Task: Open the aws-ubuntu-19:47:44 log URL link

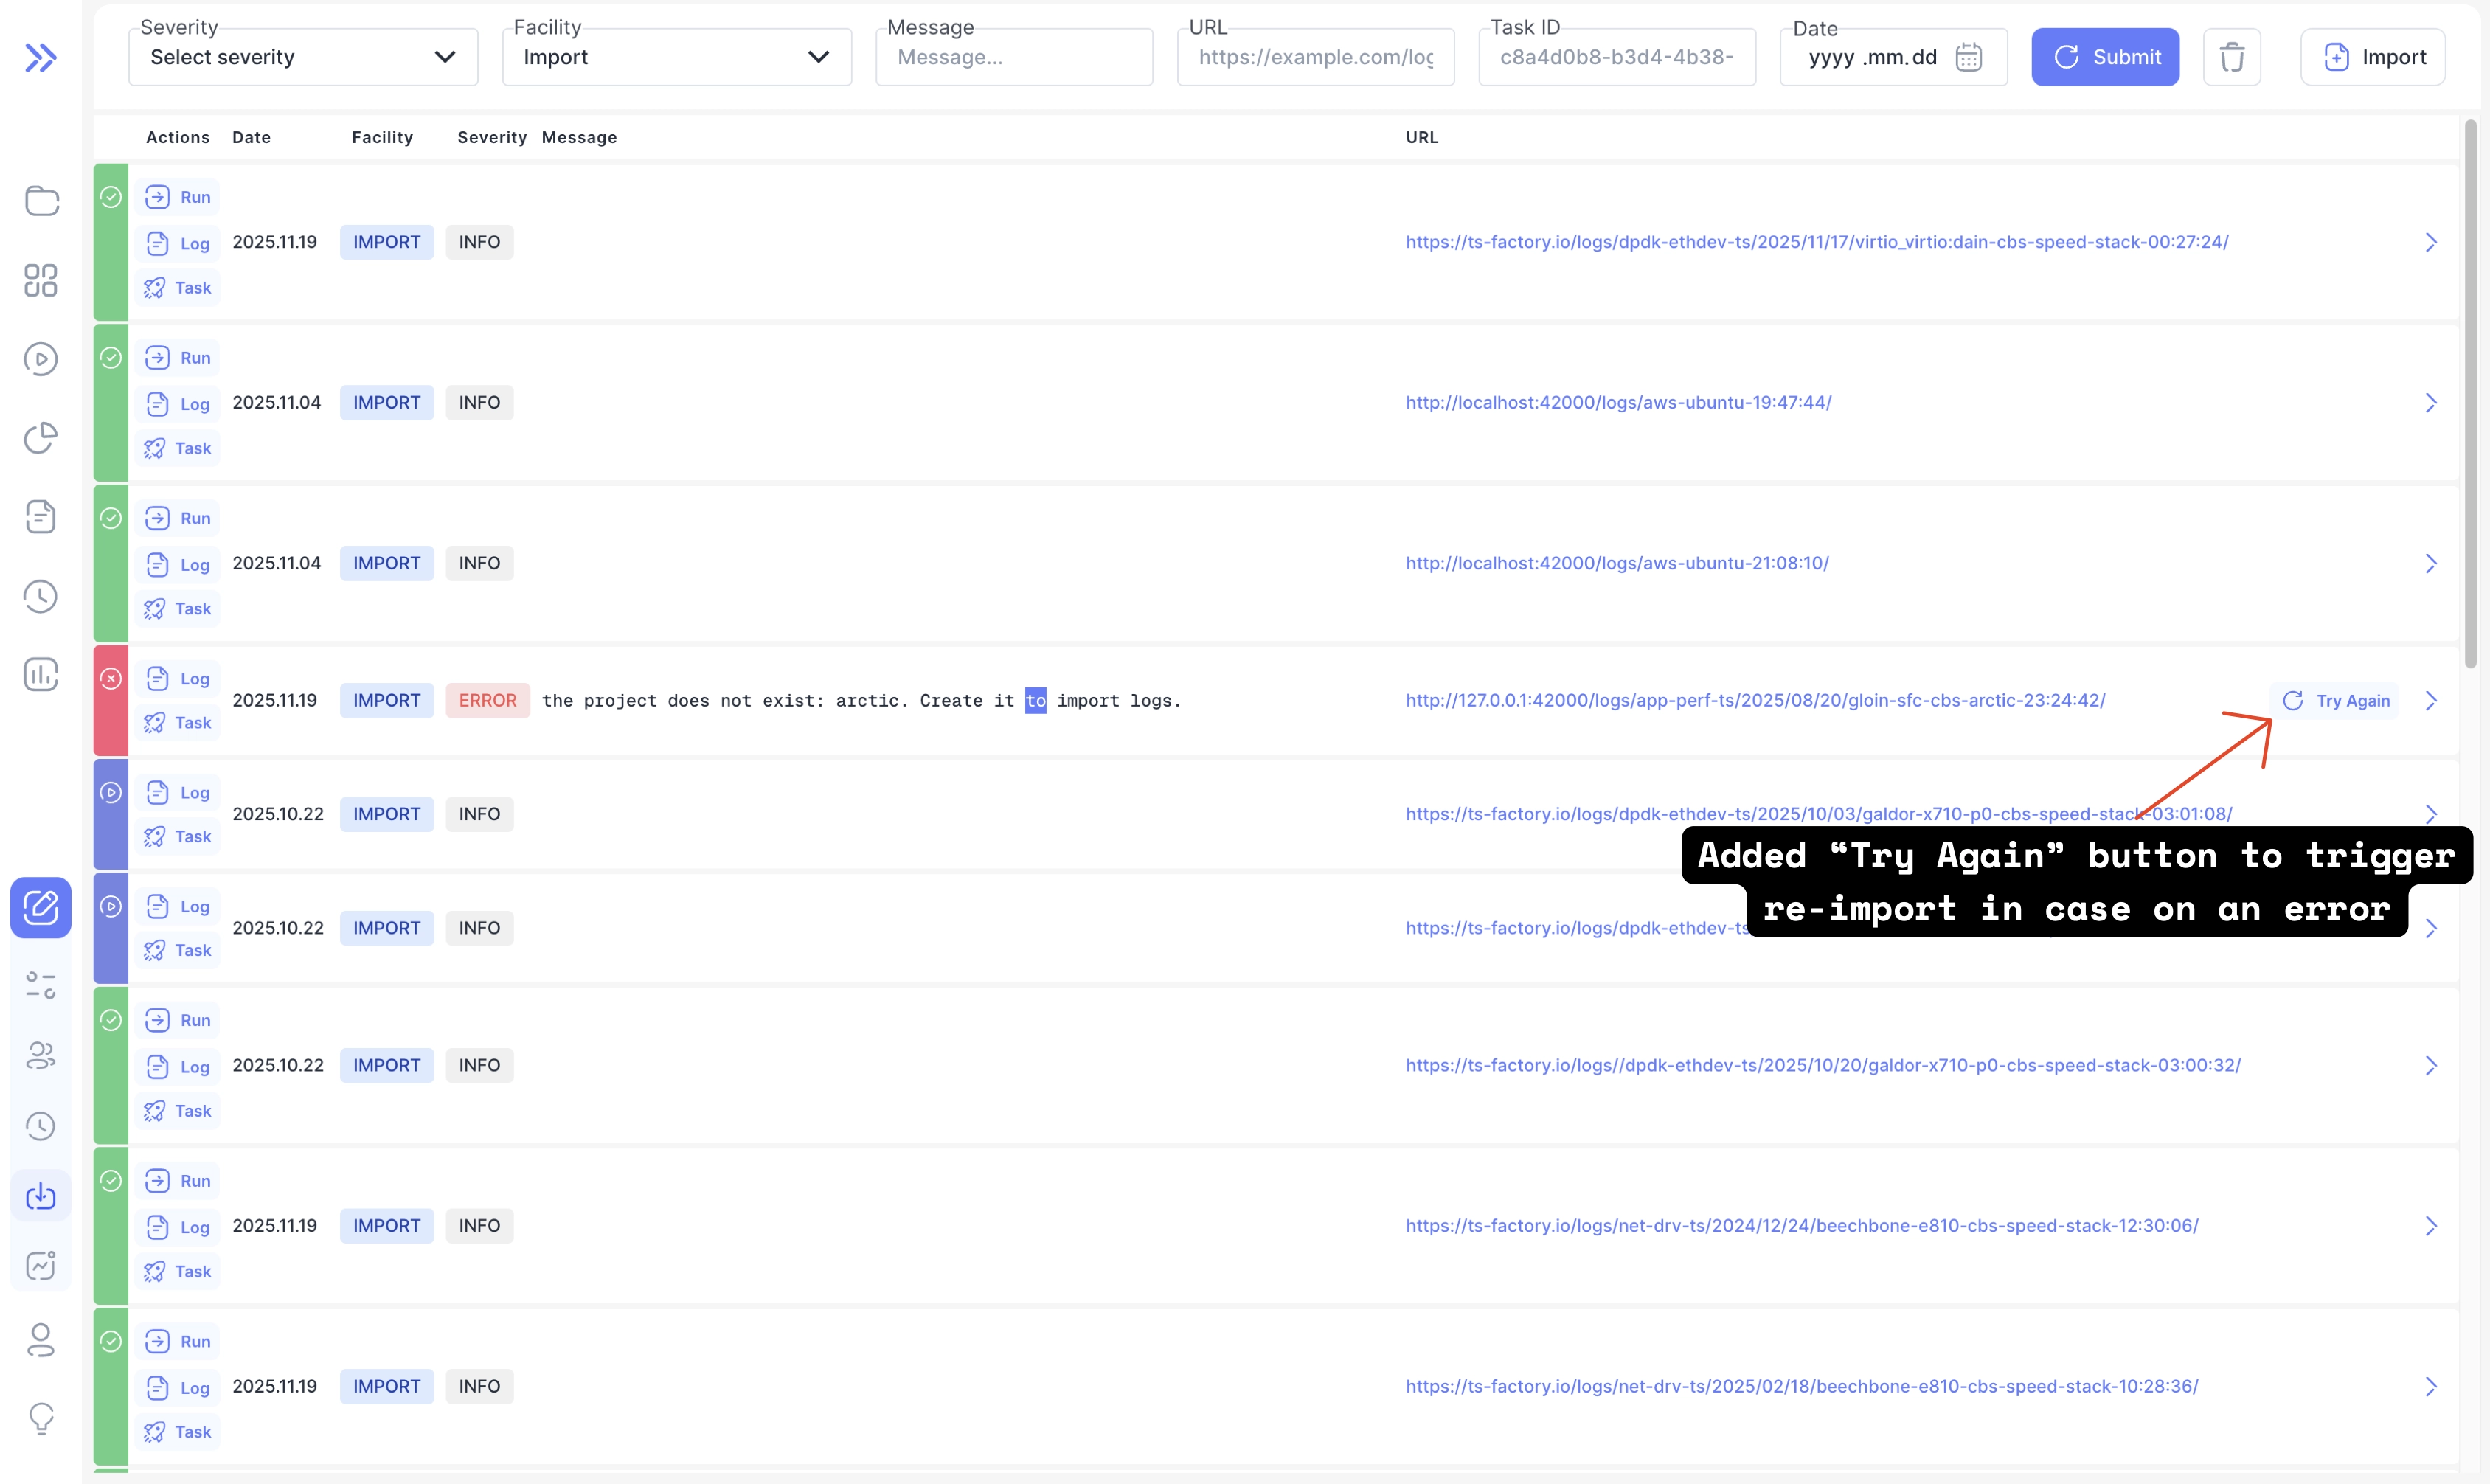Action: [x=1618, y=402]
